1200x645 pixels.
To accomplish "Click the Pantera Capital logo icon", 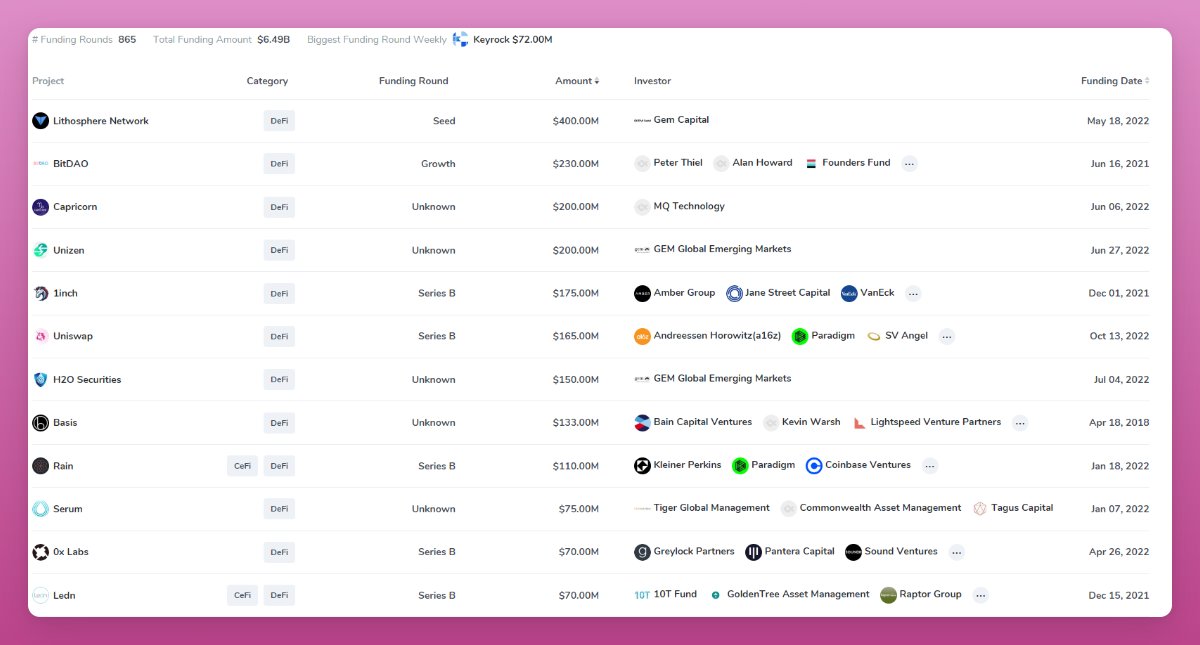I will pyautogui.click(x=753, y=552).
